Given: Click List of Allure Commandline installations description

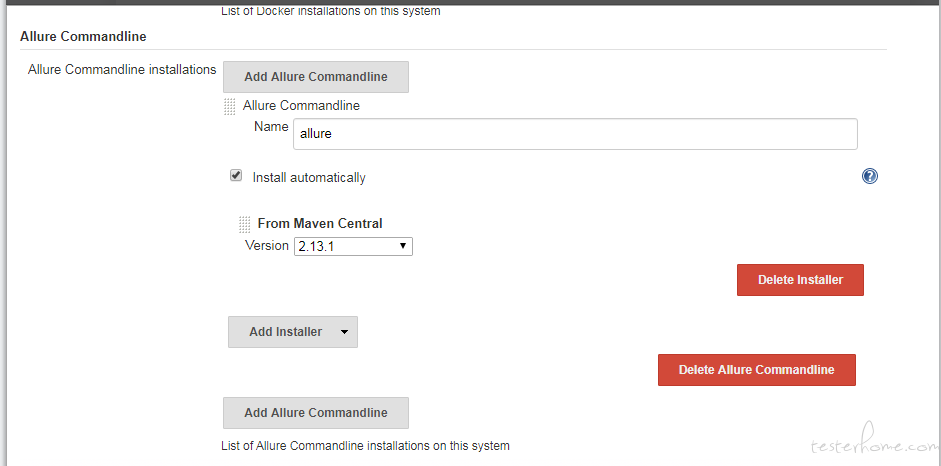Looking at the screenshot, I should click(x=365, y=446).
